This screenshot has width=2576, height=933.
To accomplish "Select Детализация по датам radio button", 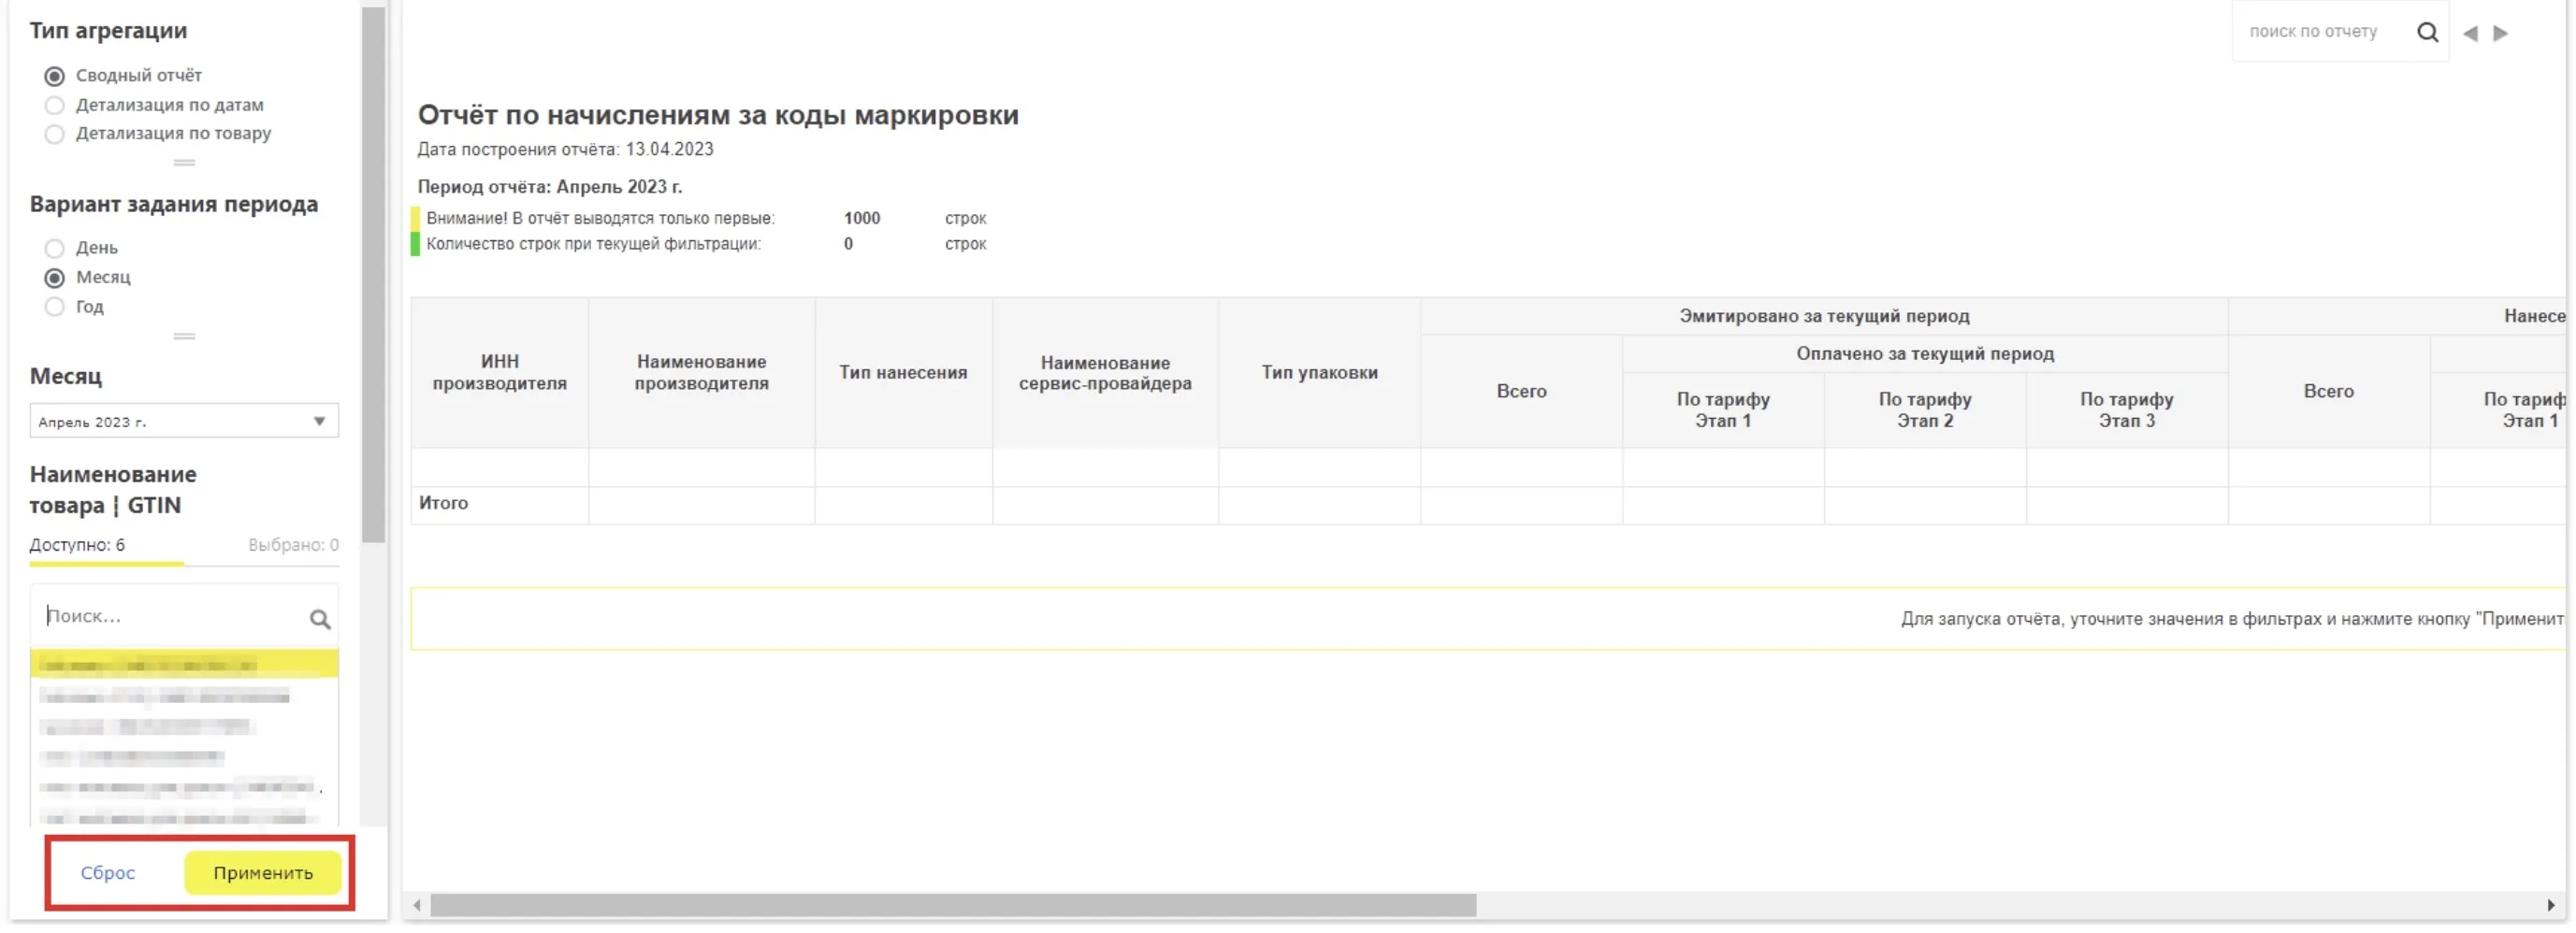I will click(x=55, y=105).
